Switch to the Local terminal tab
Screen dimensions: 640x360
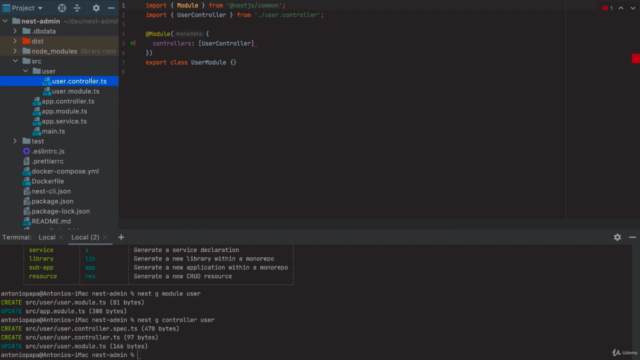coord(47,237)
